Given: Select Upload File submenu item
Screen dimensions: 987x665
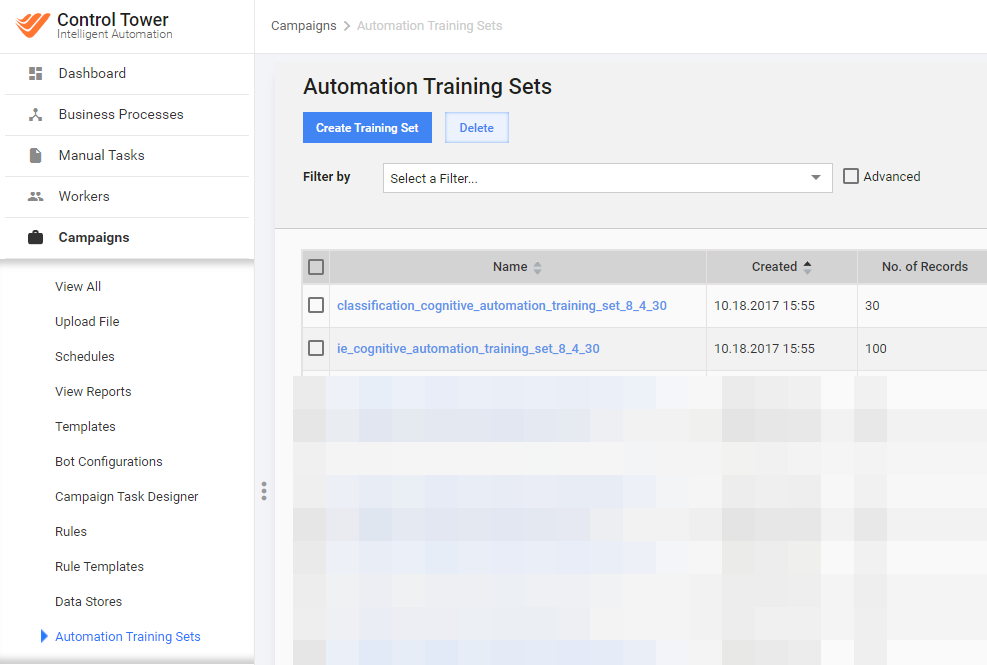Looking at the screenshot, I should [87, 322].
